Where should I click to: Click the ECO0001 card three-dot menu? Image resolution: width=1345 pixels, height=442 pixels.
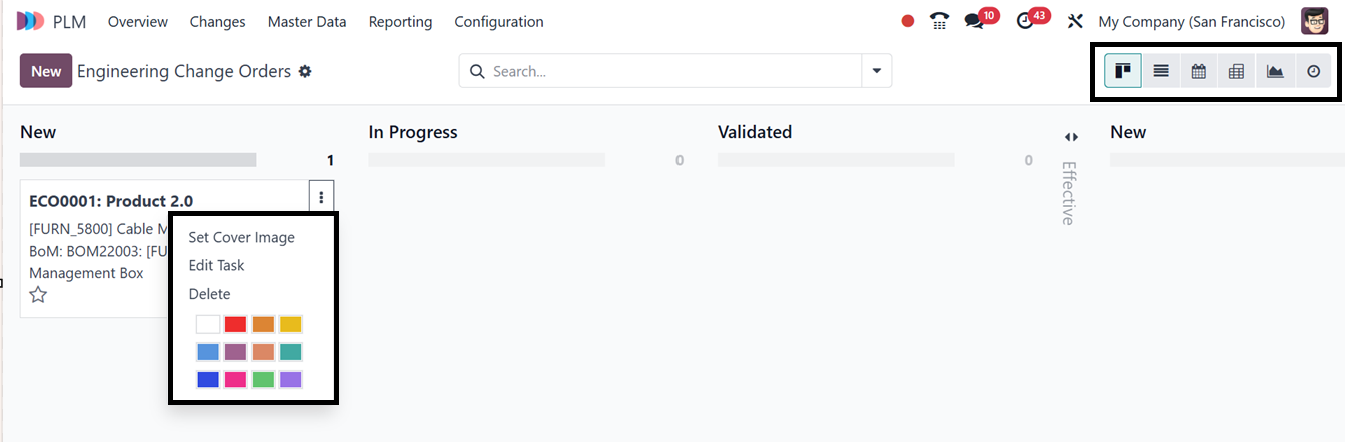pyautogui.click(x=321, y=198)
